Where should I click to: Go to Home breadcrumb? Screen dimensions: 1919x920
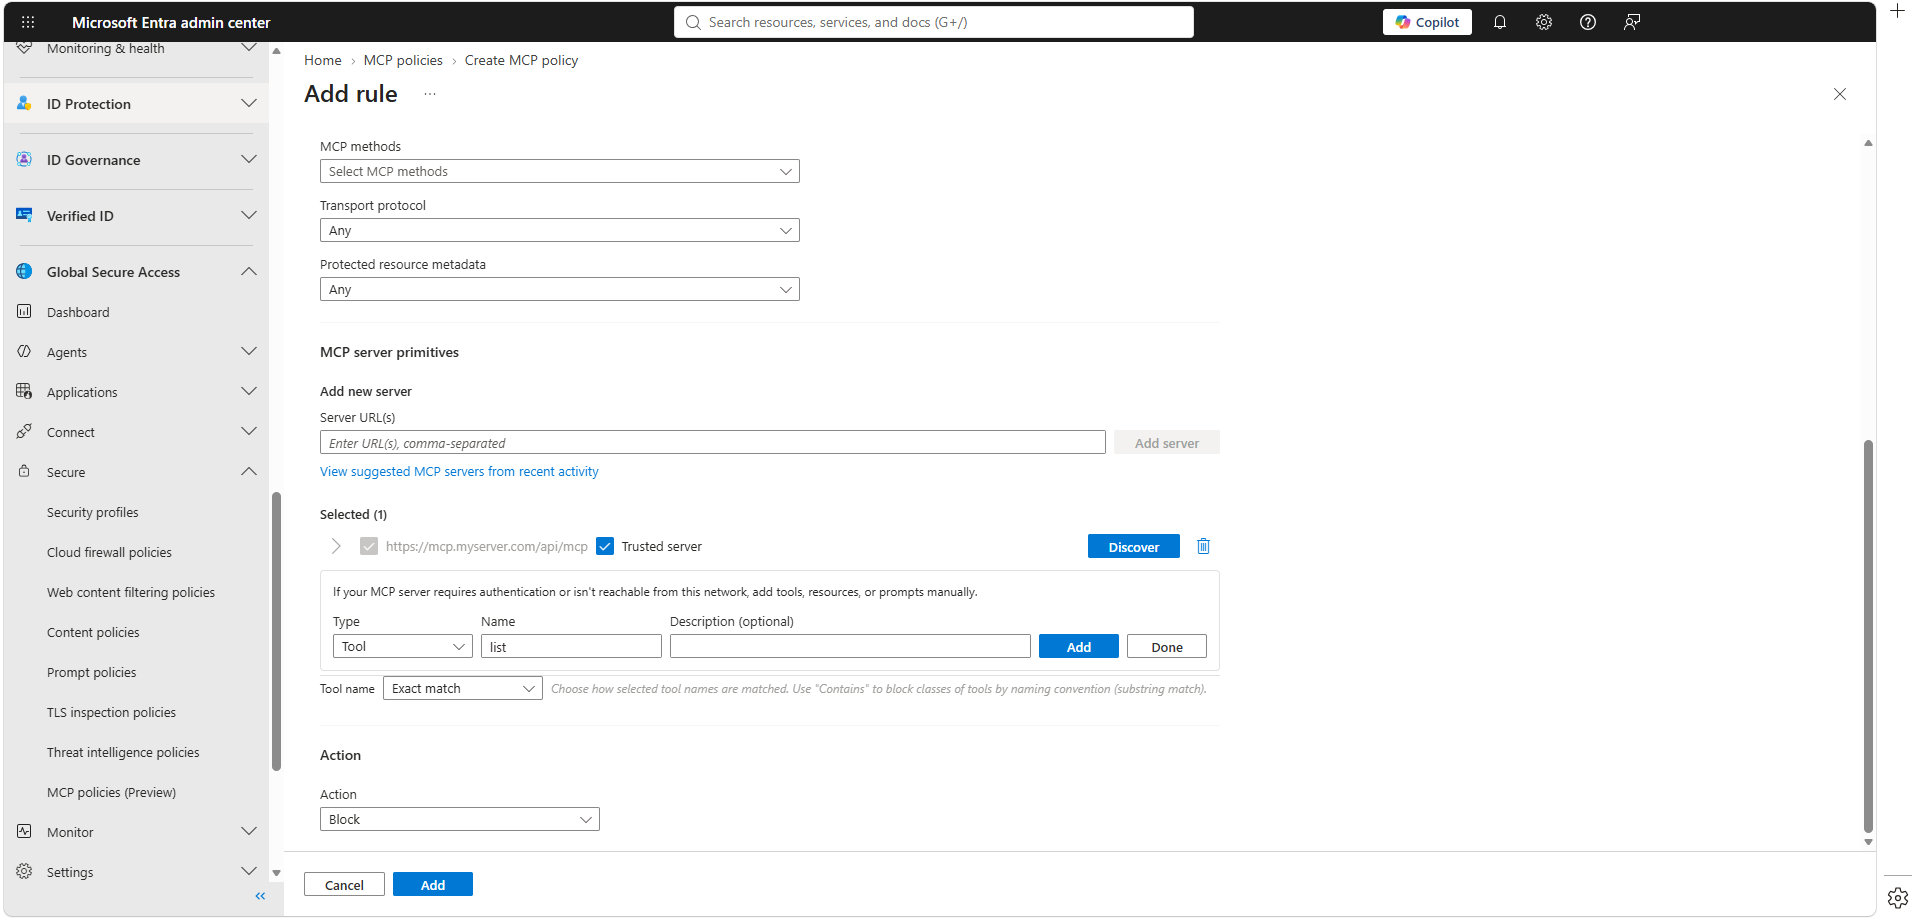(x=323, y=60)
